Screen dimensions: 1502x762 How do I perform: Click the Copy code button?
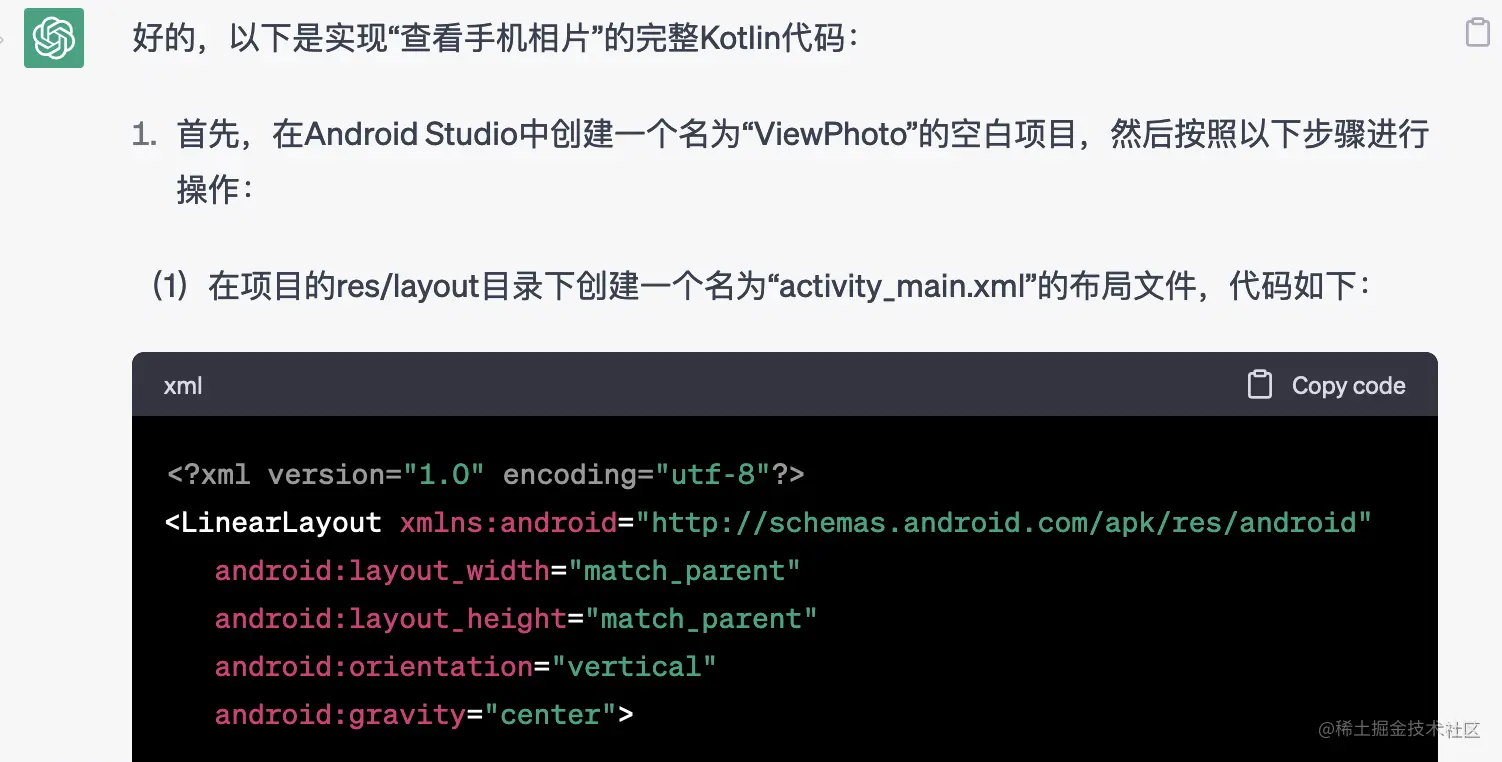pyautogui.click(x=1327, y=385)
